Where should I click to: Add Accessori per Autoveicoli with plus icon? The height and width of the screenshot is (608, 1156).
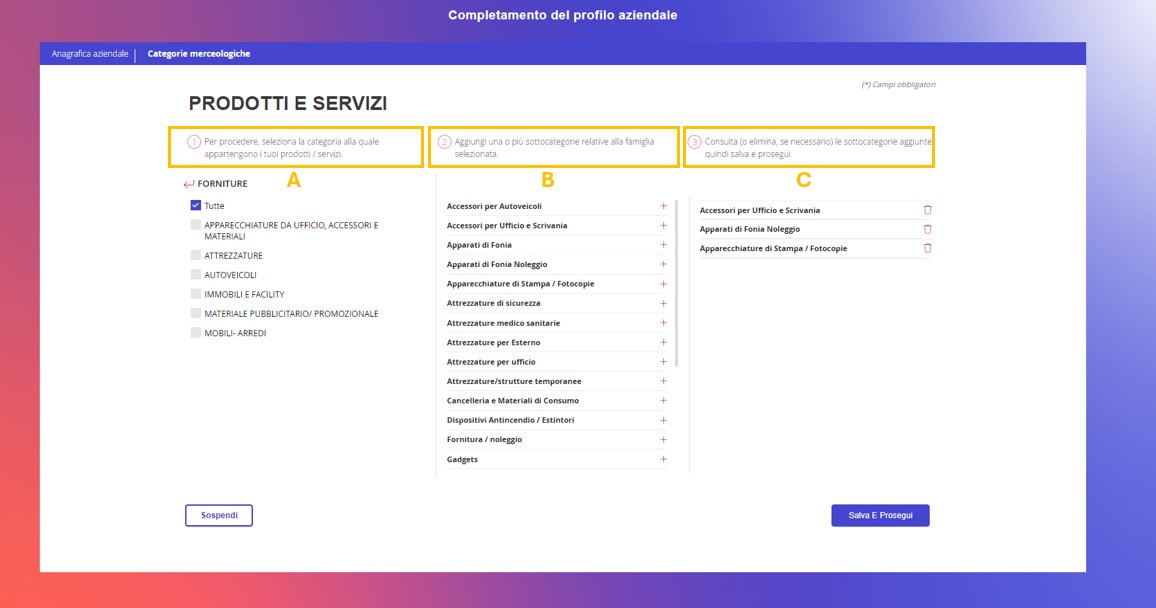click(x=664, y=206)
